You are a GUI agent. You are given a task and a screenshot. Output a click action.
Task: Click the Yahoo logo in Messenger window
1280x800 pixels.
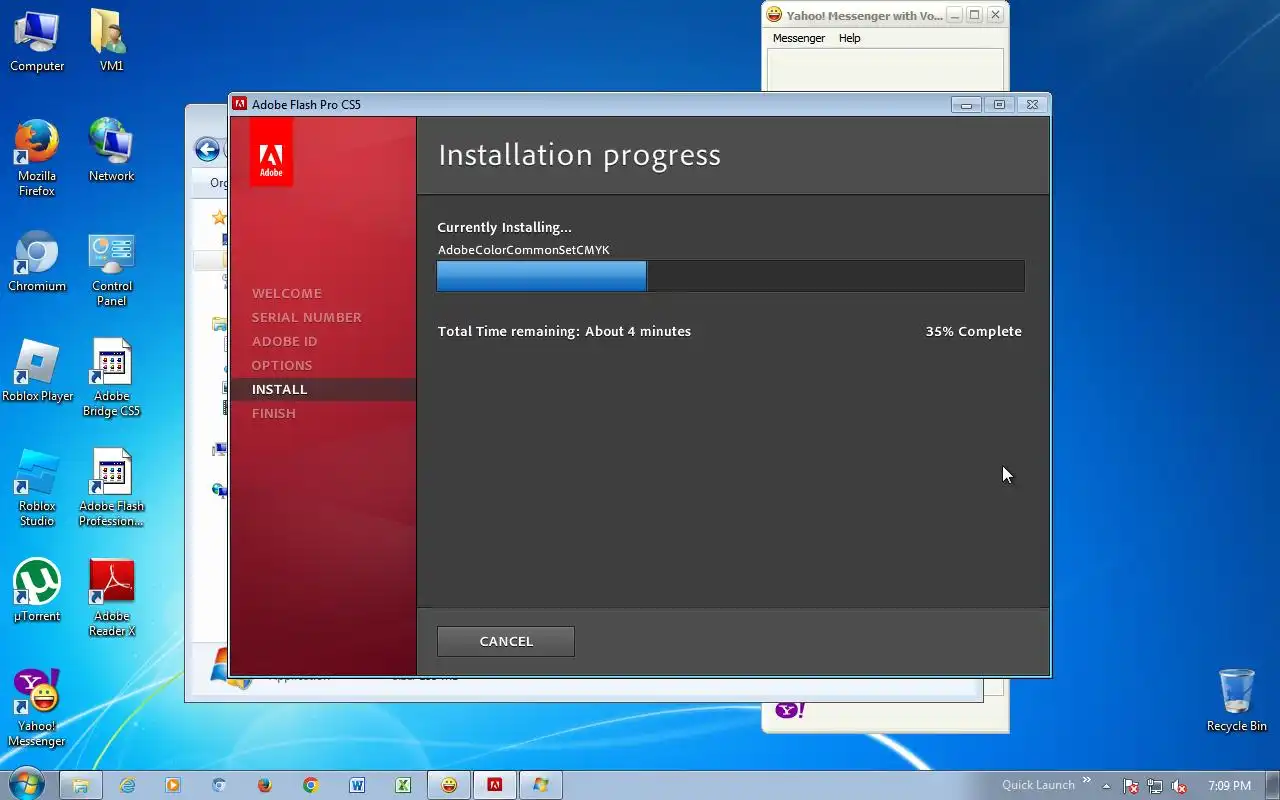(789, 709)
